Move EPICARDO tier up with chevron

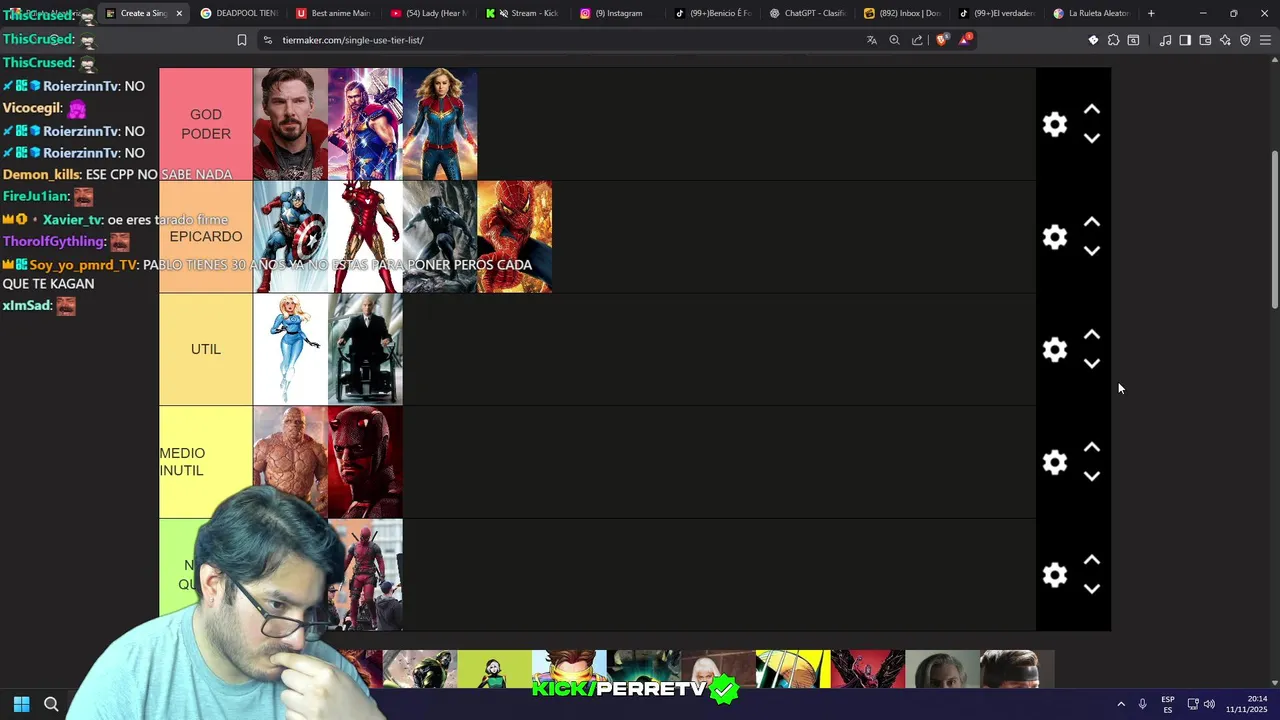(x=1092, y=222)
